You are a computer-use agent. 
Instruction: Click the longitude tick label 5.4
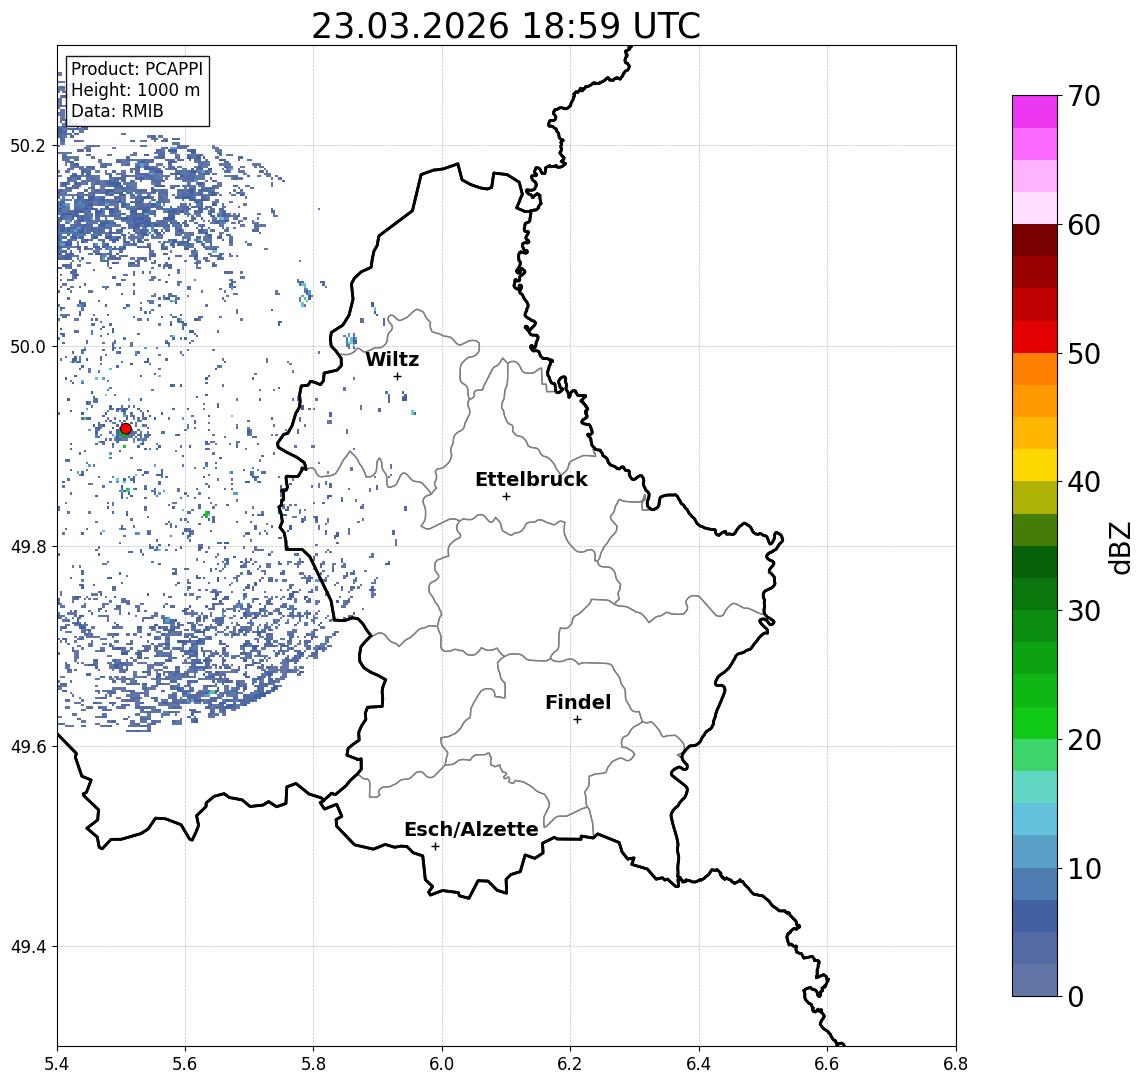point(58,1064)
